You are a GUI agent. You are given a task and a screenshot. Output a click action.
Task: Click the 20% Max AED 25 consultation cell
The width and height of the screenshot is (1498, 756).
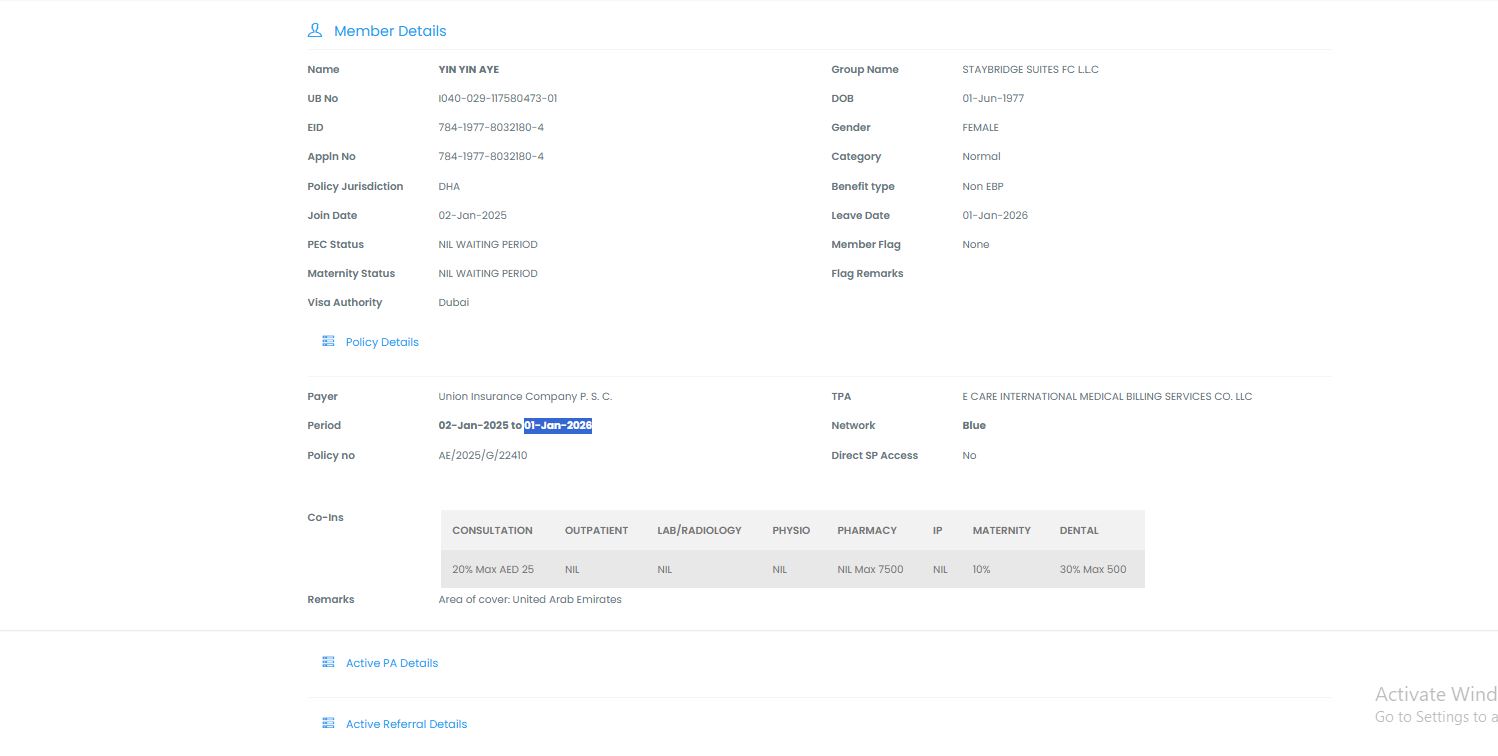point(493,569)
